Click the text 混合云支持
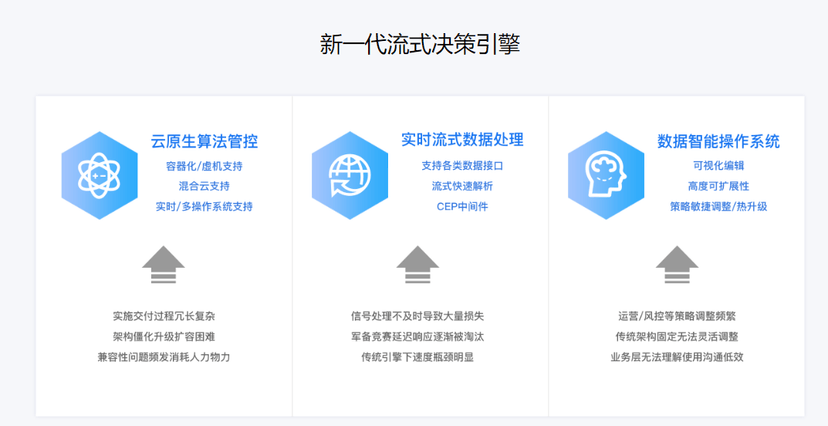 pos(204,186)
